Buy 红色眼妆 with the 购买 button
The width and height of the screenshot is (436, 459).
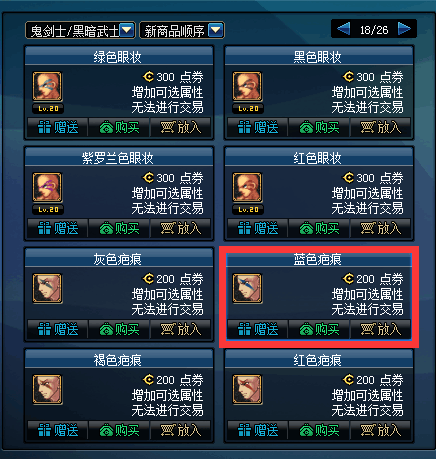319,228
